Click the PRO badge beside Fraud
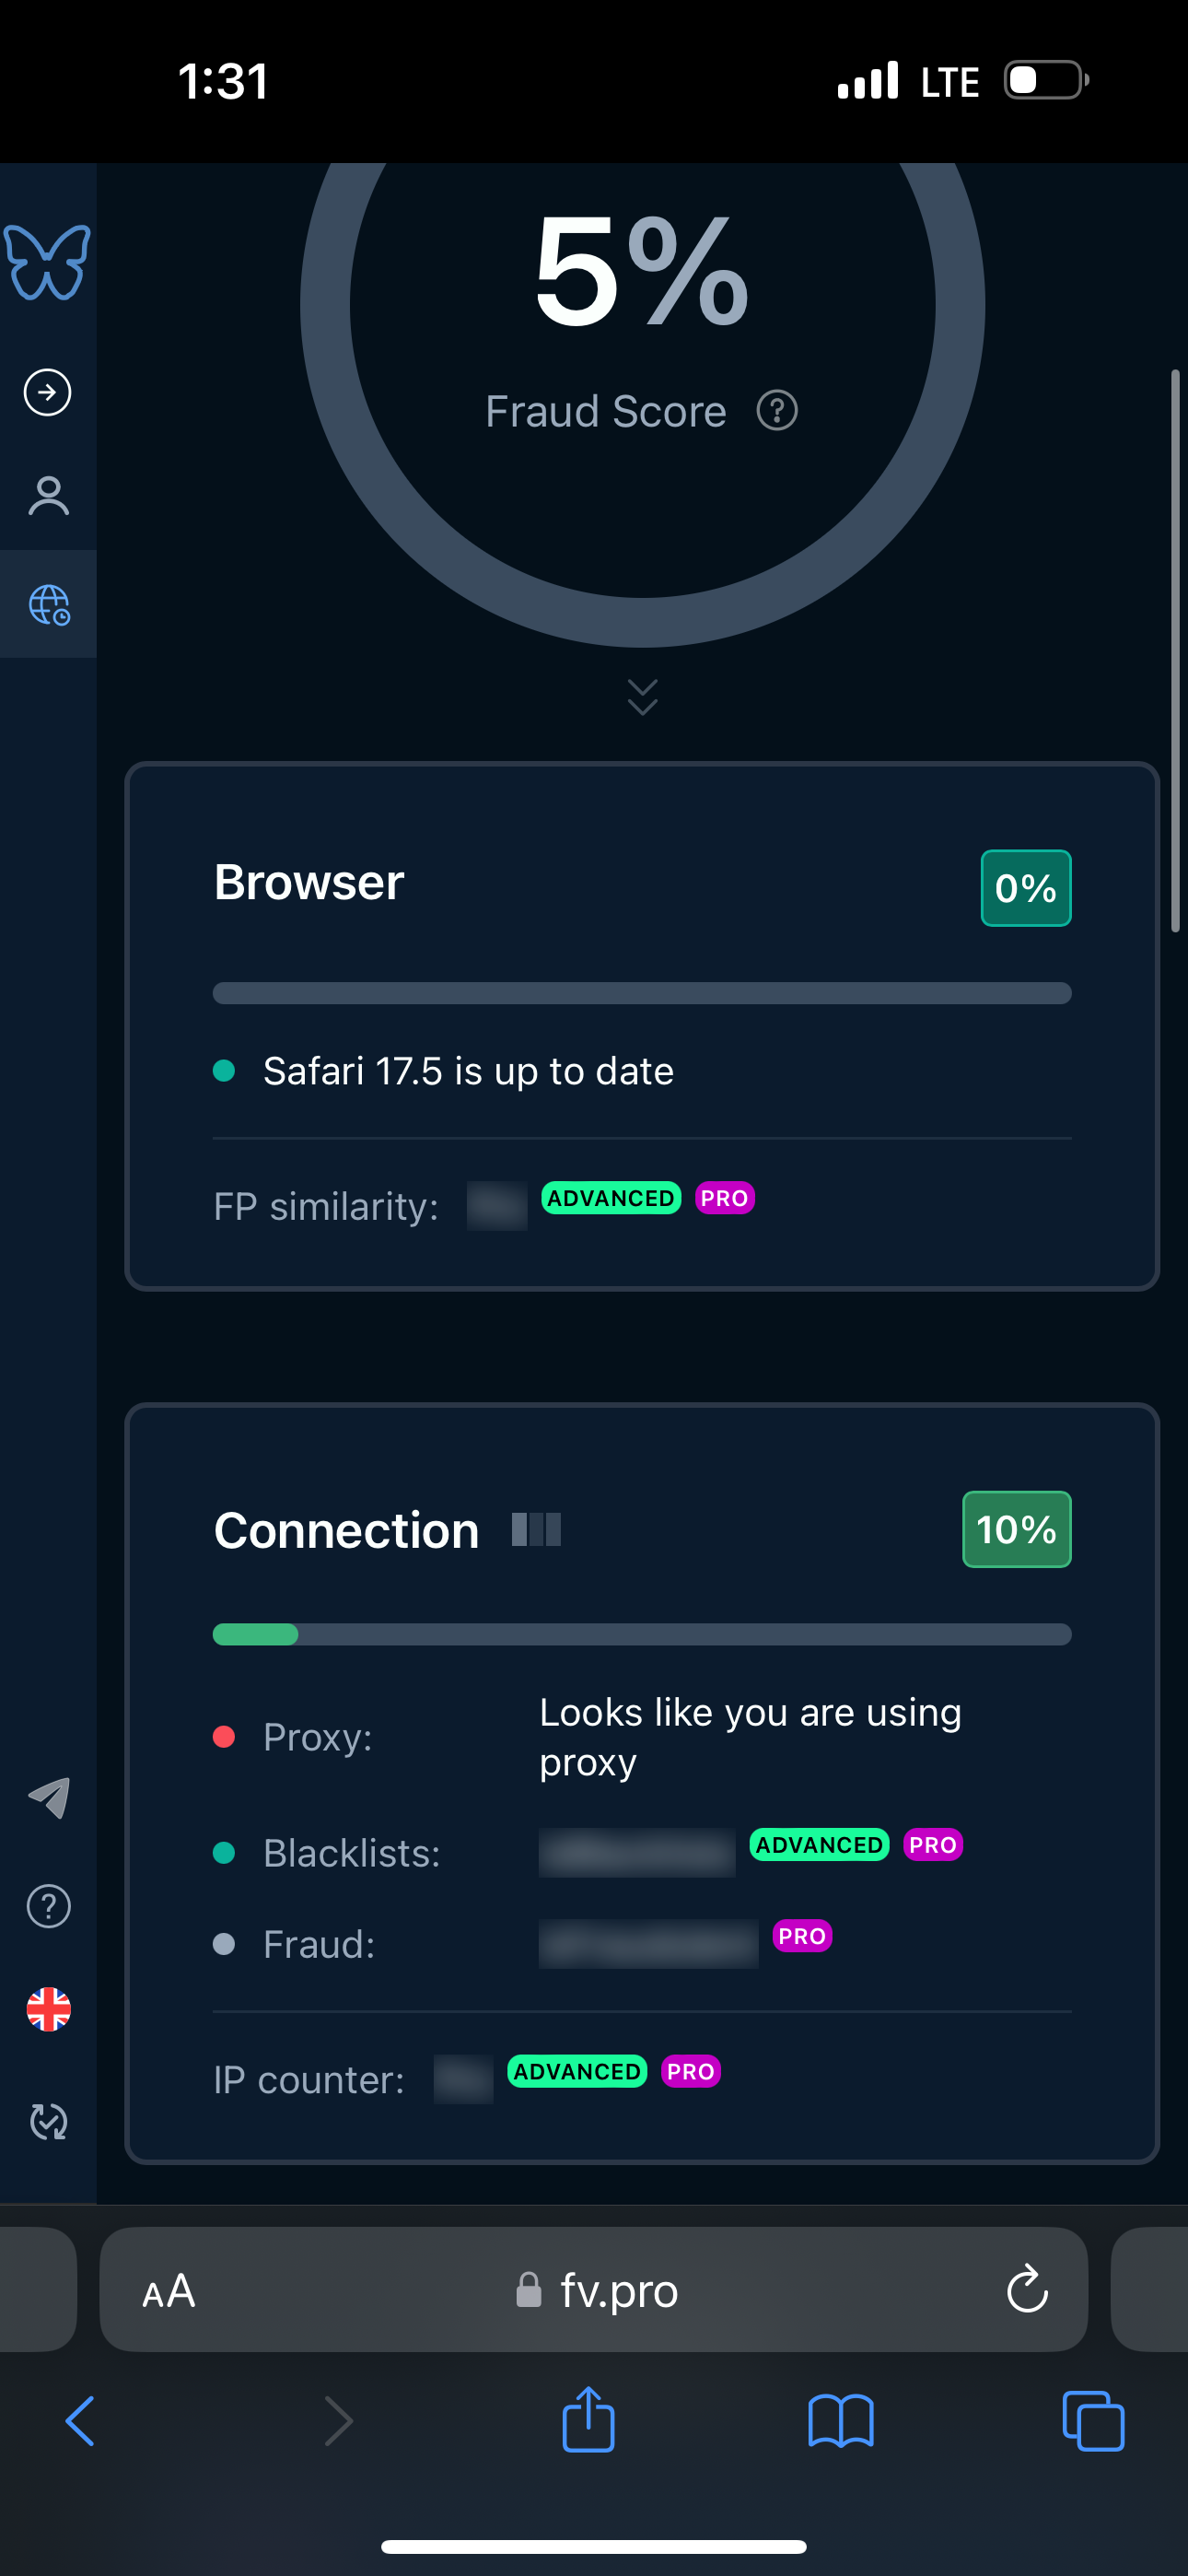This screenshot has width=1188, height=2576. (802, 1936)
